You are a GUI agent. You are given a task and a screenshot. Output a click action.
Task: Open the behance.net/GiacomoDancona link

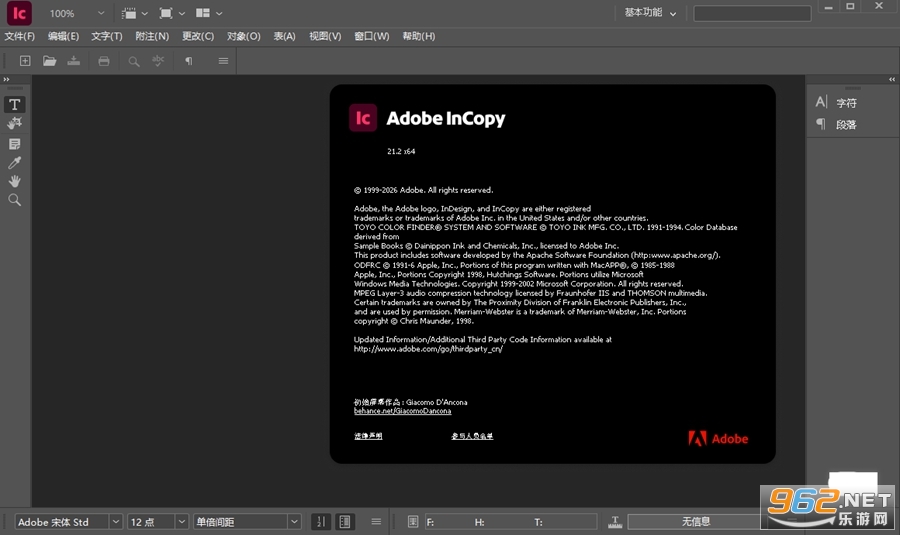point(402,411)
